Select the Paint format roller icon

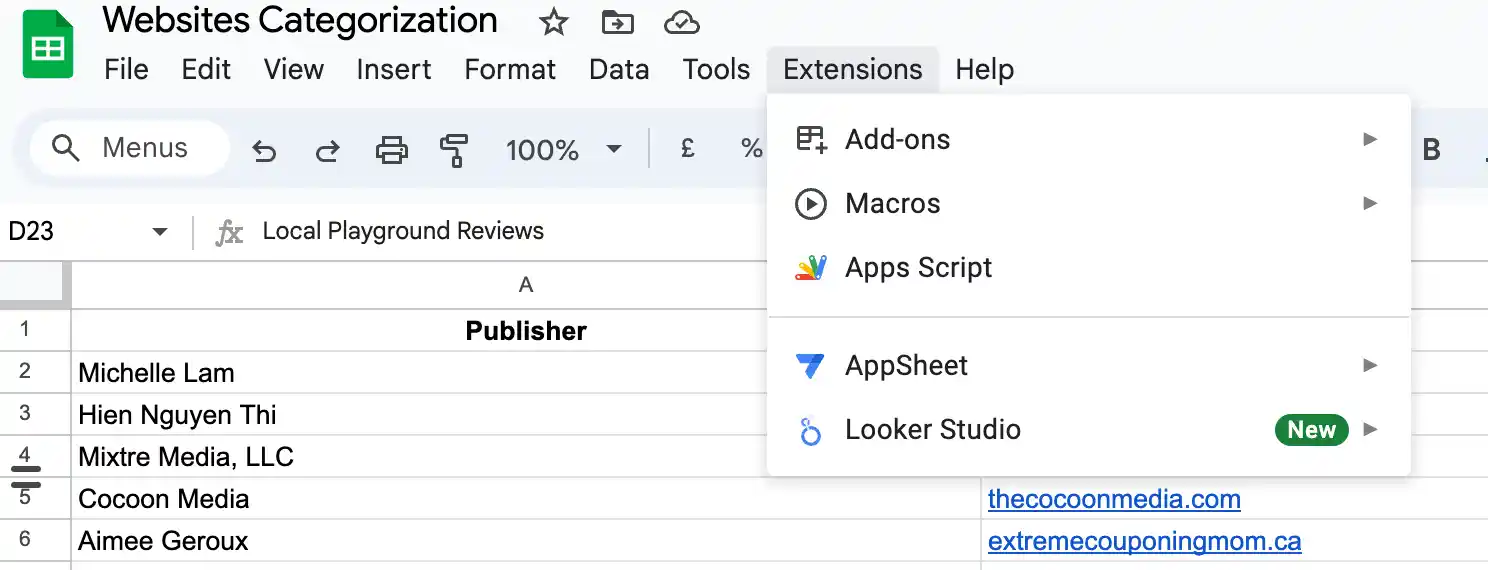[x=454, y=151]
